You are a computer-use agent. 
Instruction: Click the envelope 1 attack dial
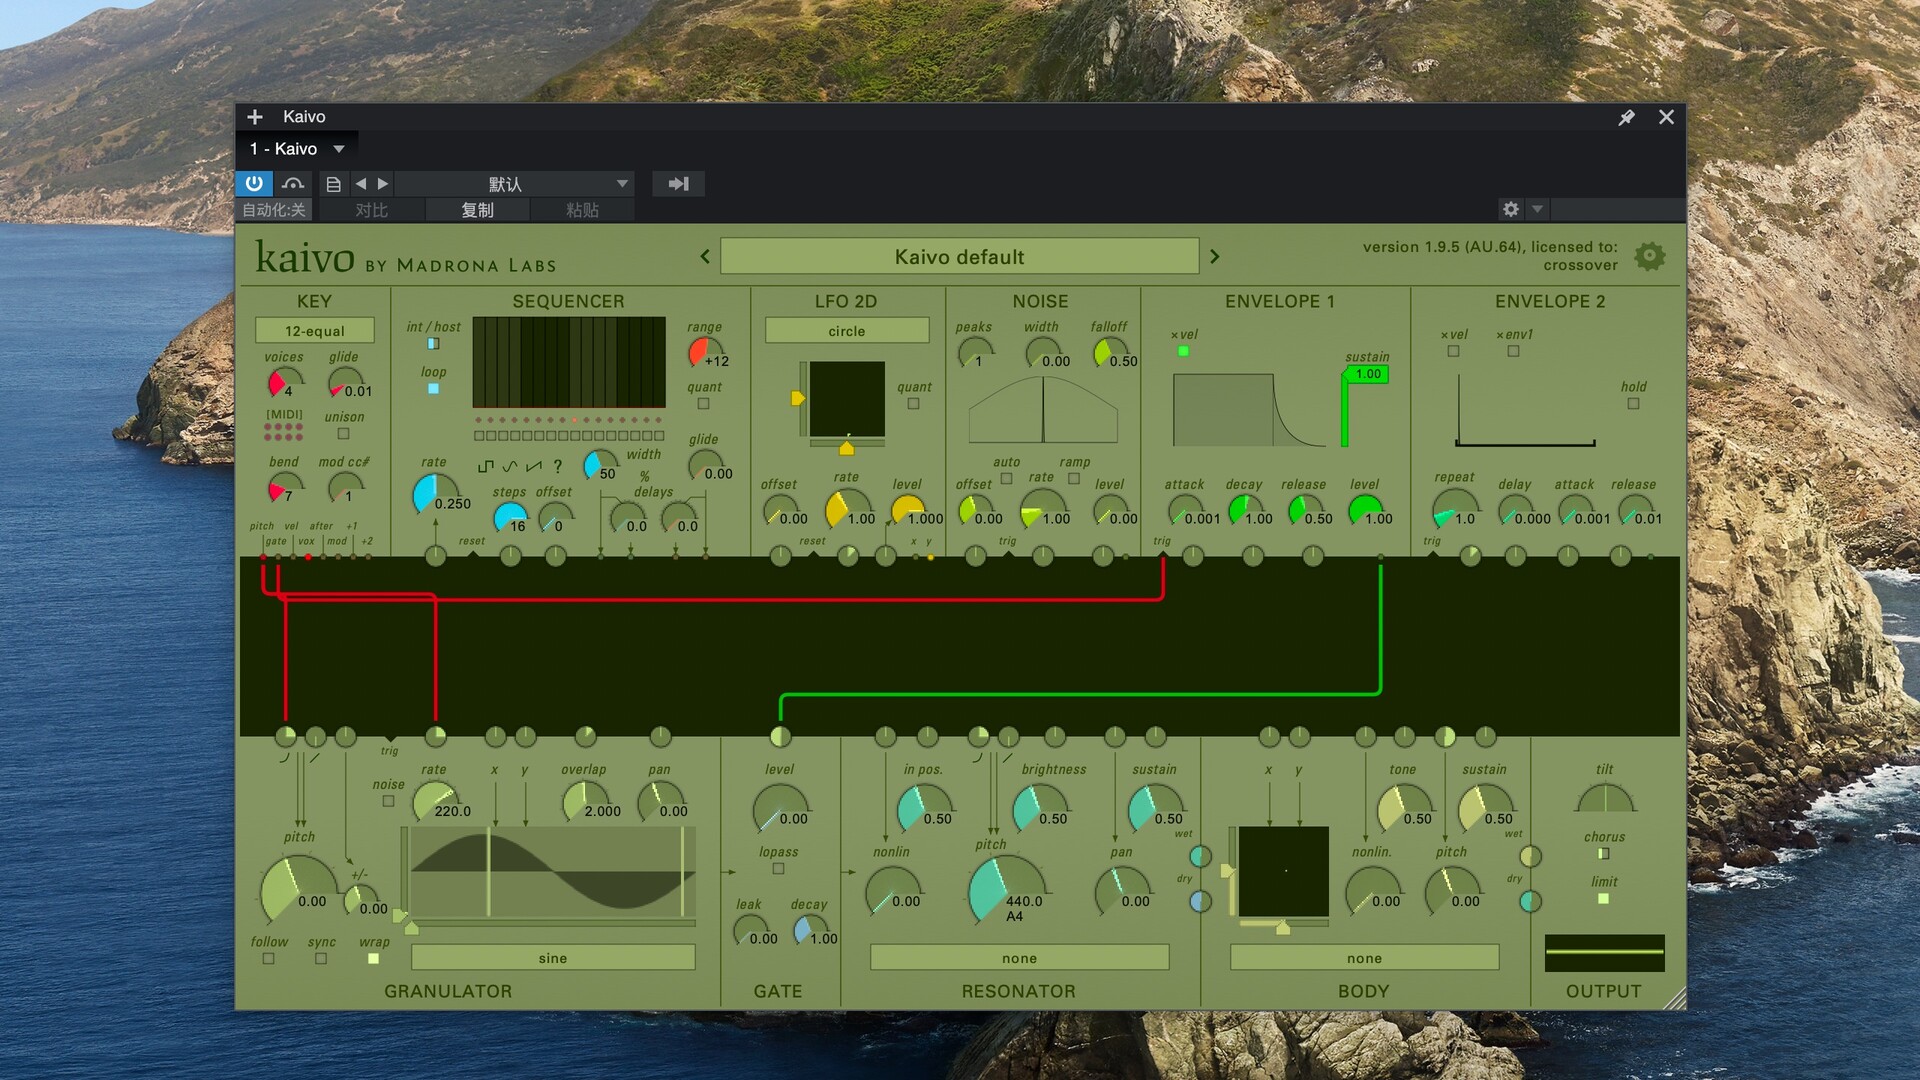[x=1185, y=510]
